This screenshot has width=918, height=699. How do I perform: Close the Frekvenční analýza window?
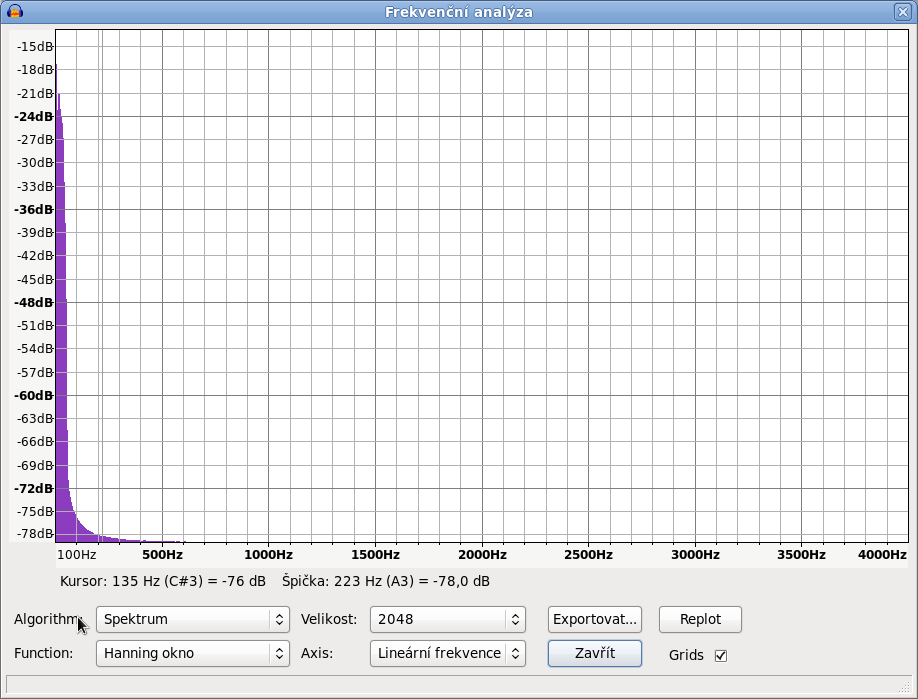coord(902,12)
